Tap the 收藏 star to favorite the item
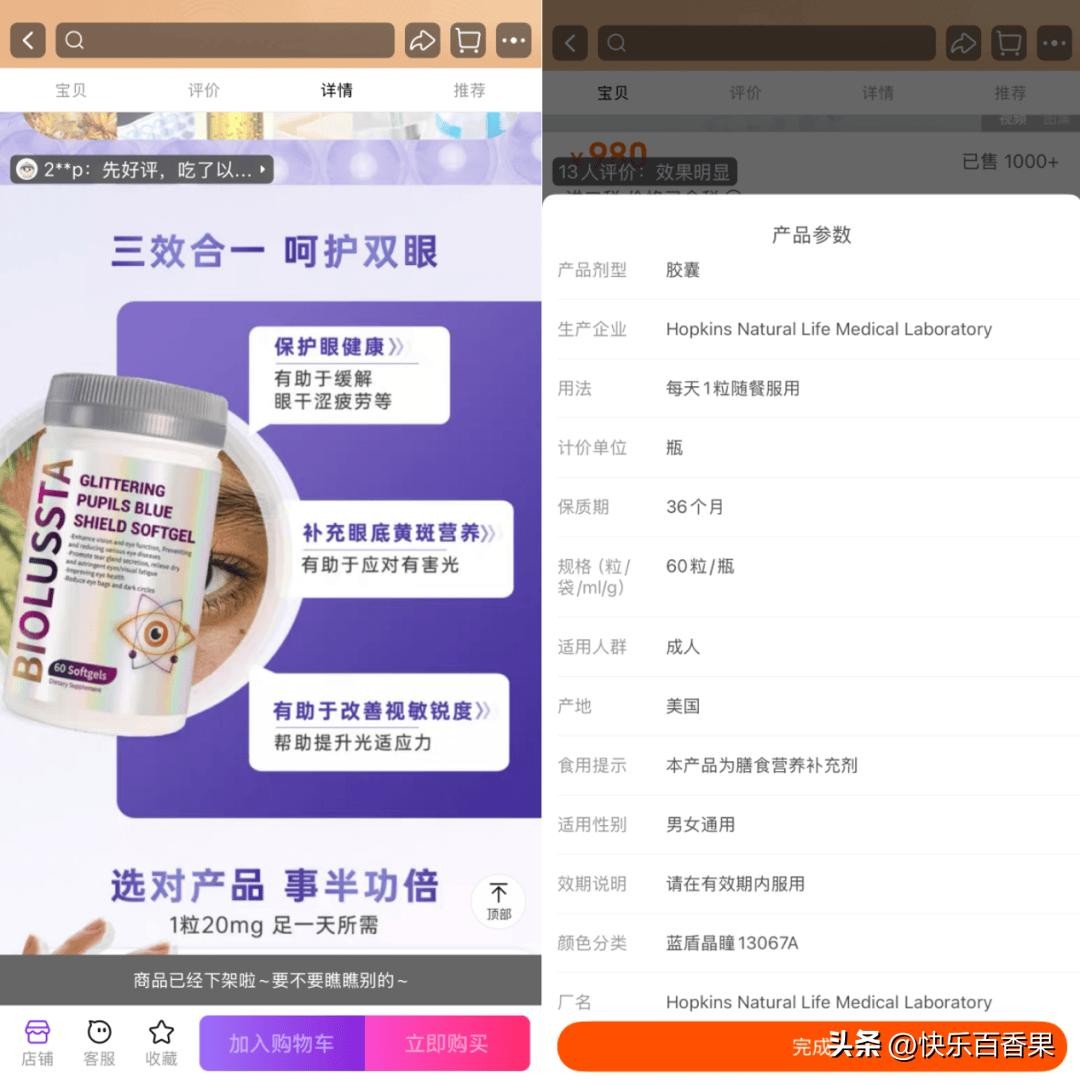Image resolution: width=1080 pixels, height=1084 pixels. tap(161, 1042)
